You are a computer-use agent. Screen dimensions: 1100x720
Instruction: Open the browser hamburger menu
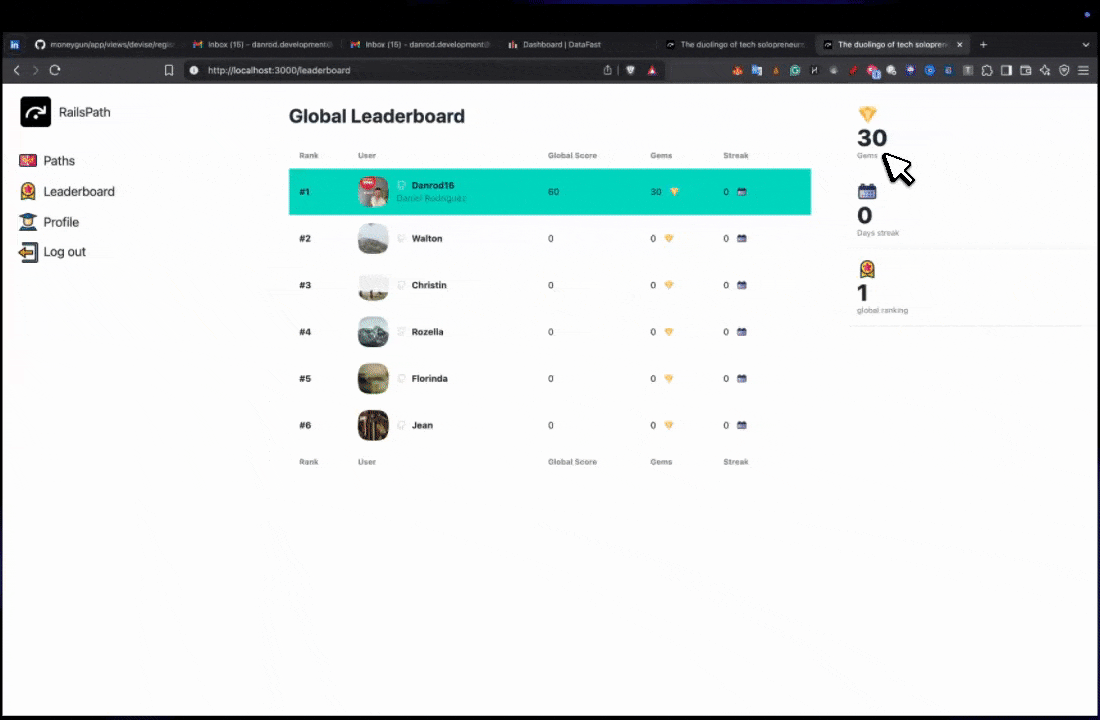coord(1083,71)
